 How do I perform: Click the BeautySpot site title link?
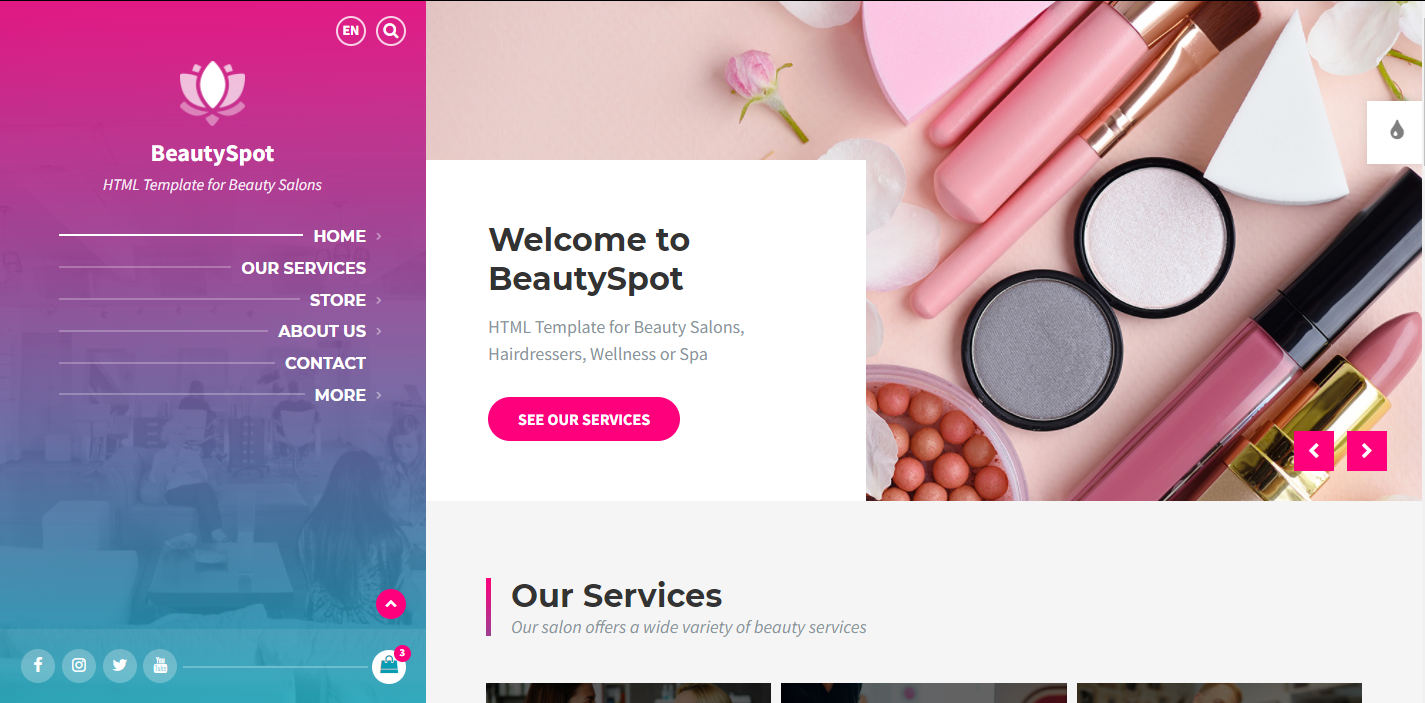tap(212, 153)
